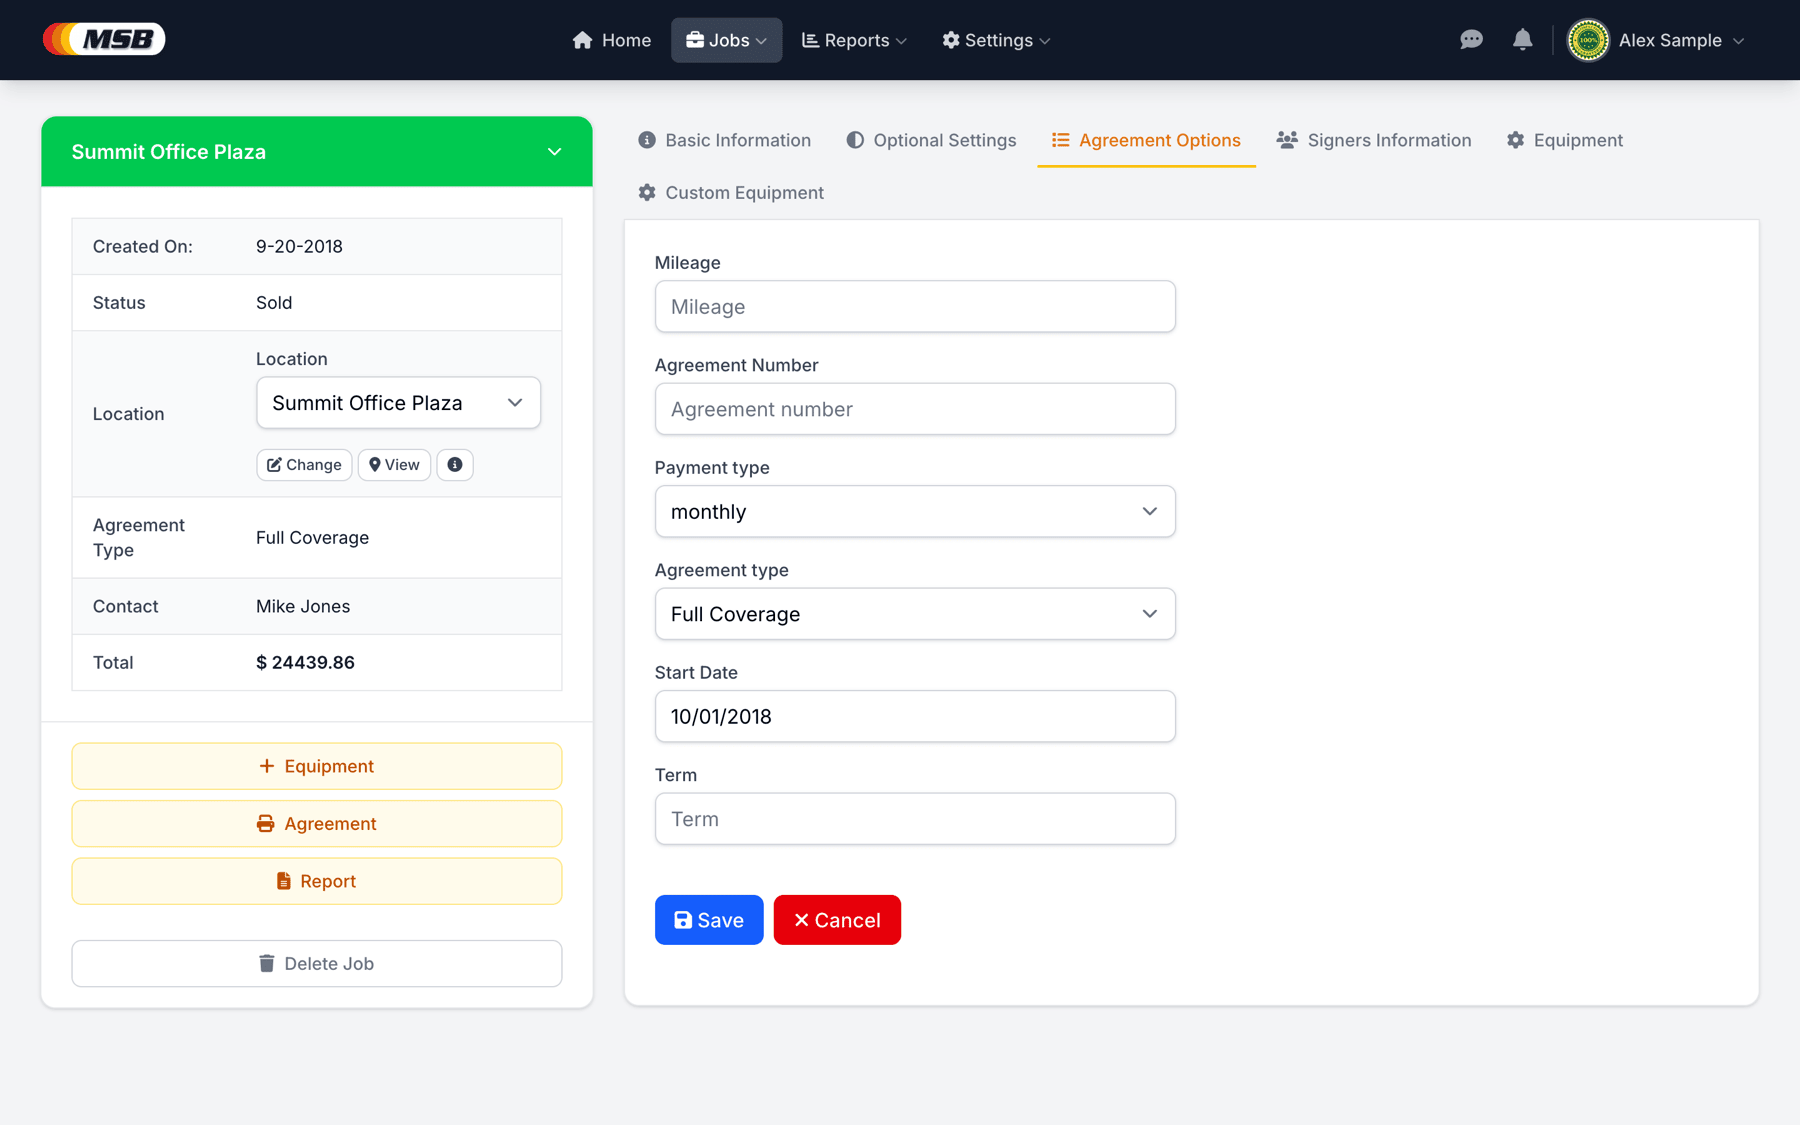Viewport: 1800px width, 1125px height.
Task: Click the Full Coverage value in sidebar
Action: 312,538
